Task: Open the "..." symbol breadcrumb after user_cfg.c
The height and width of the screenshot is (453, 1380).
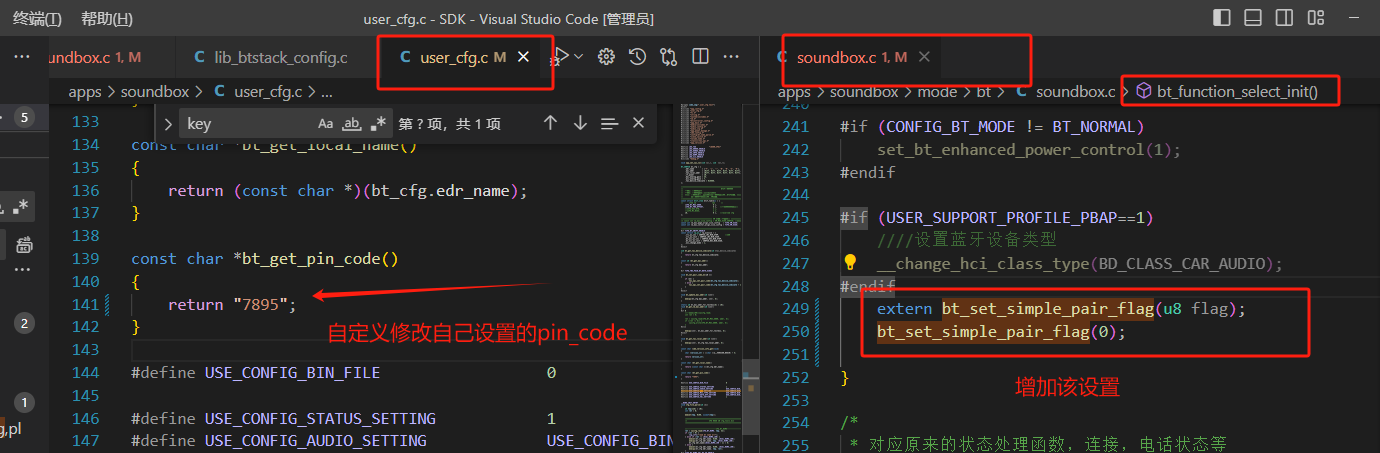Action: coord(326,92)
